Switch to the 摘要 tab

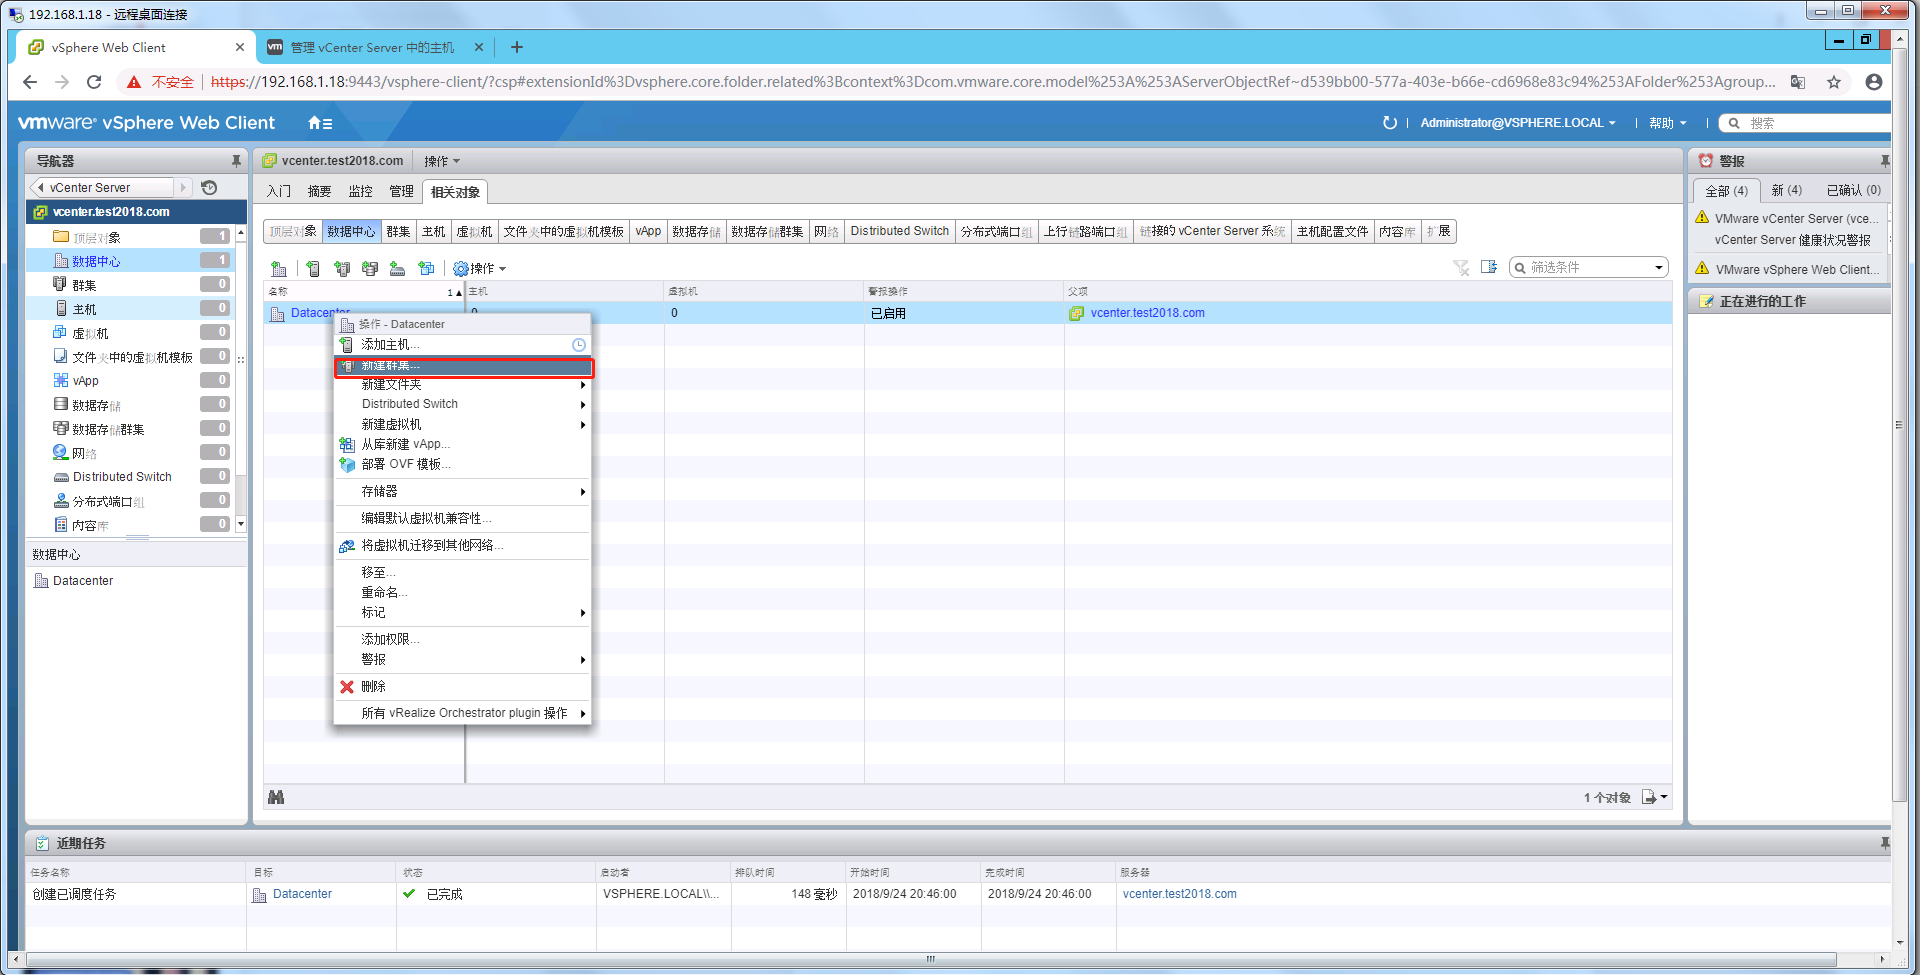tap(319, 191)
